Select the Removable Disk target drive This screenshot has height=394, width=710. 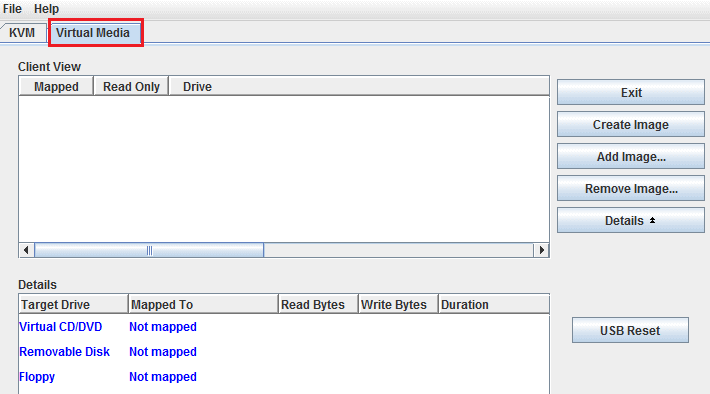coord(64,351)
